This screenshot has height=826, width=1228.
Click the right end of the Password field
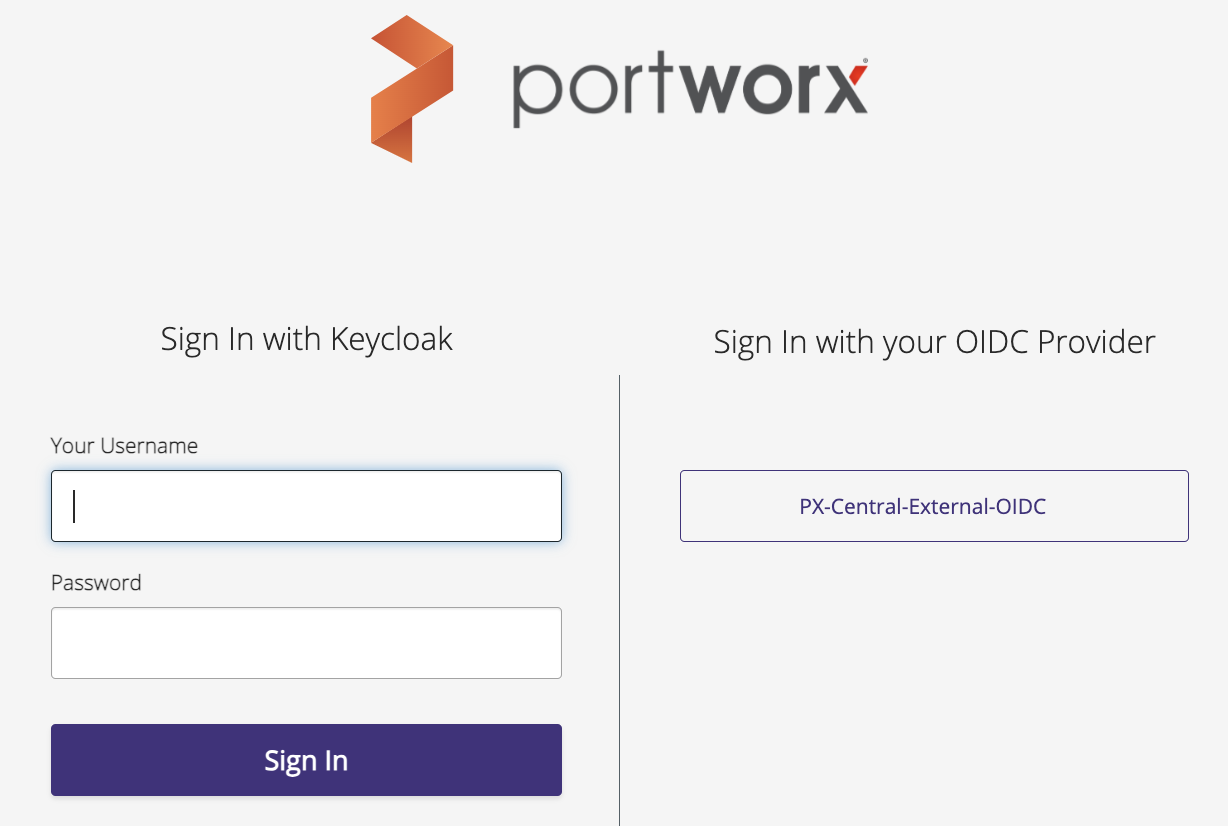click(x=540, y=643)
